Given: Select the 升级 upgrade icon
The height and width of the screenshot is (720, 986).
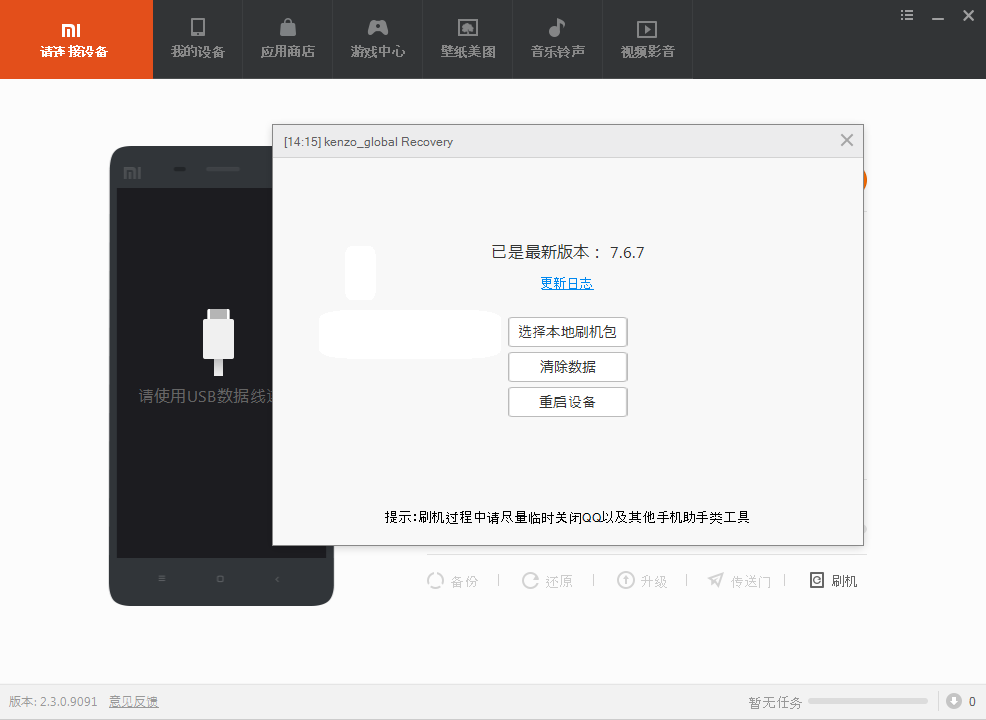Looking at the screenshot, I should point(625,581).
